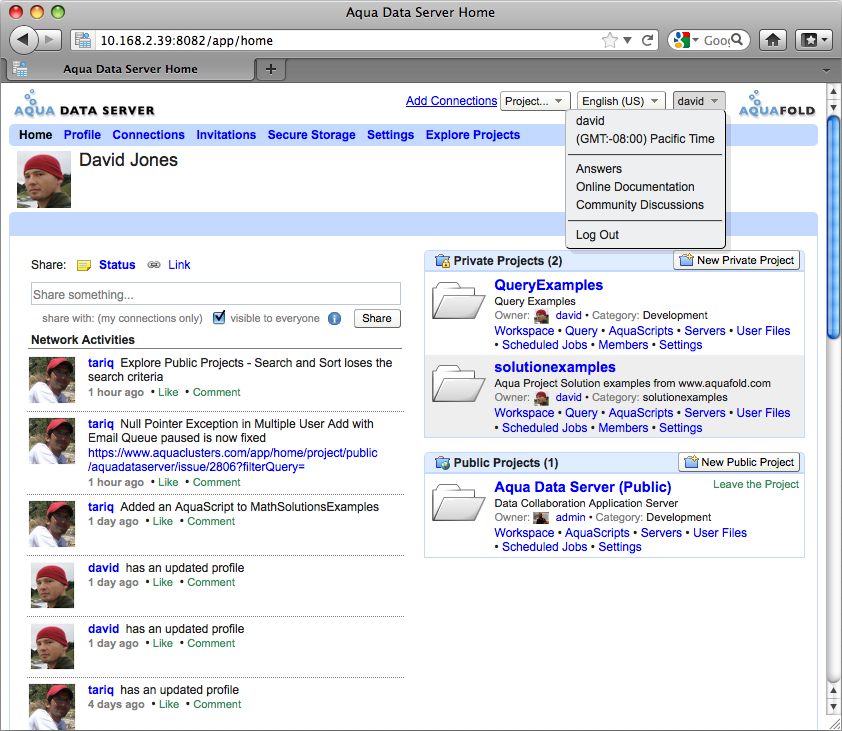Image resolution: width=842 pixels, height=731 pixels.
Task: Open the tab list dropdown arrow
Action: tap(826, 70)
